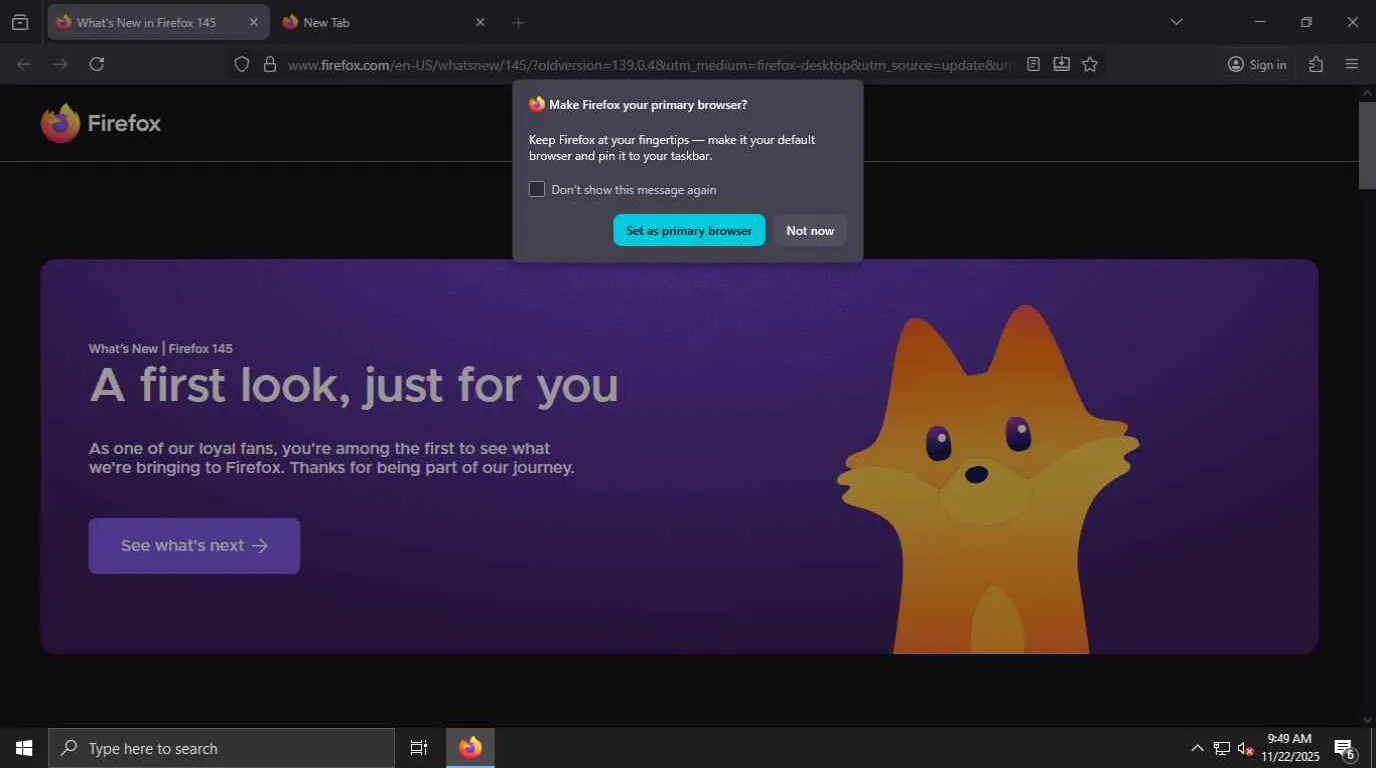1376x768 pixels.
Task: Show hidden system tray icons
Action: point(1197,748)
